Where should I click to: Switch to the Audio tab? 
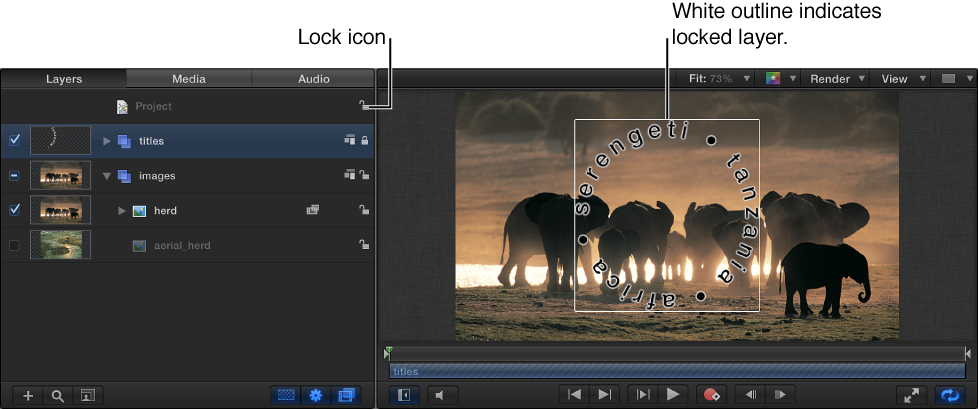[313, 79]
